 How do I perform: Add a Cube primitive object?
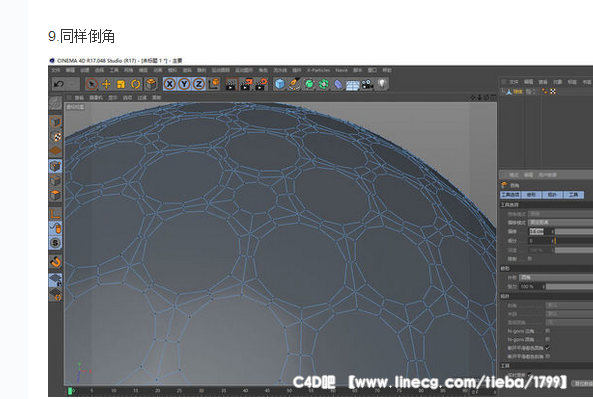tap(279, 84)
